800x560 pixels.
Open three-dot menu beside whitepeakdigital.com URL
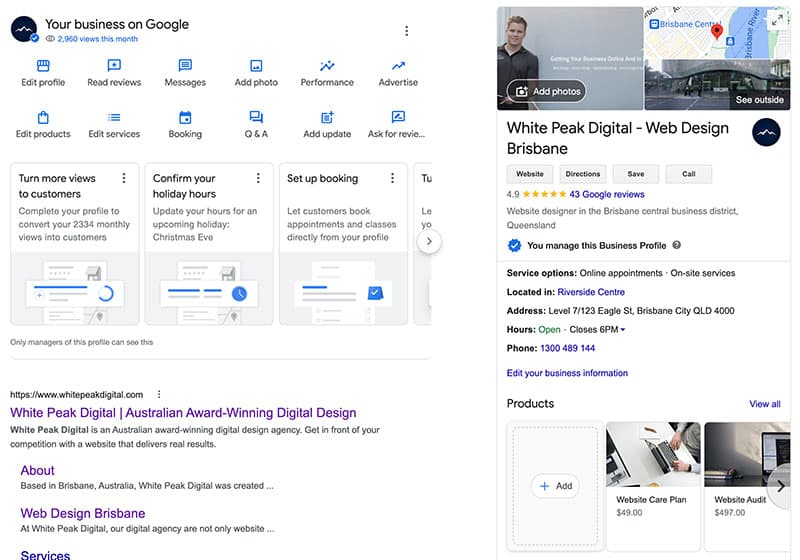click(x=159, y=394)
